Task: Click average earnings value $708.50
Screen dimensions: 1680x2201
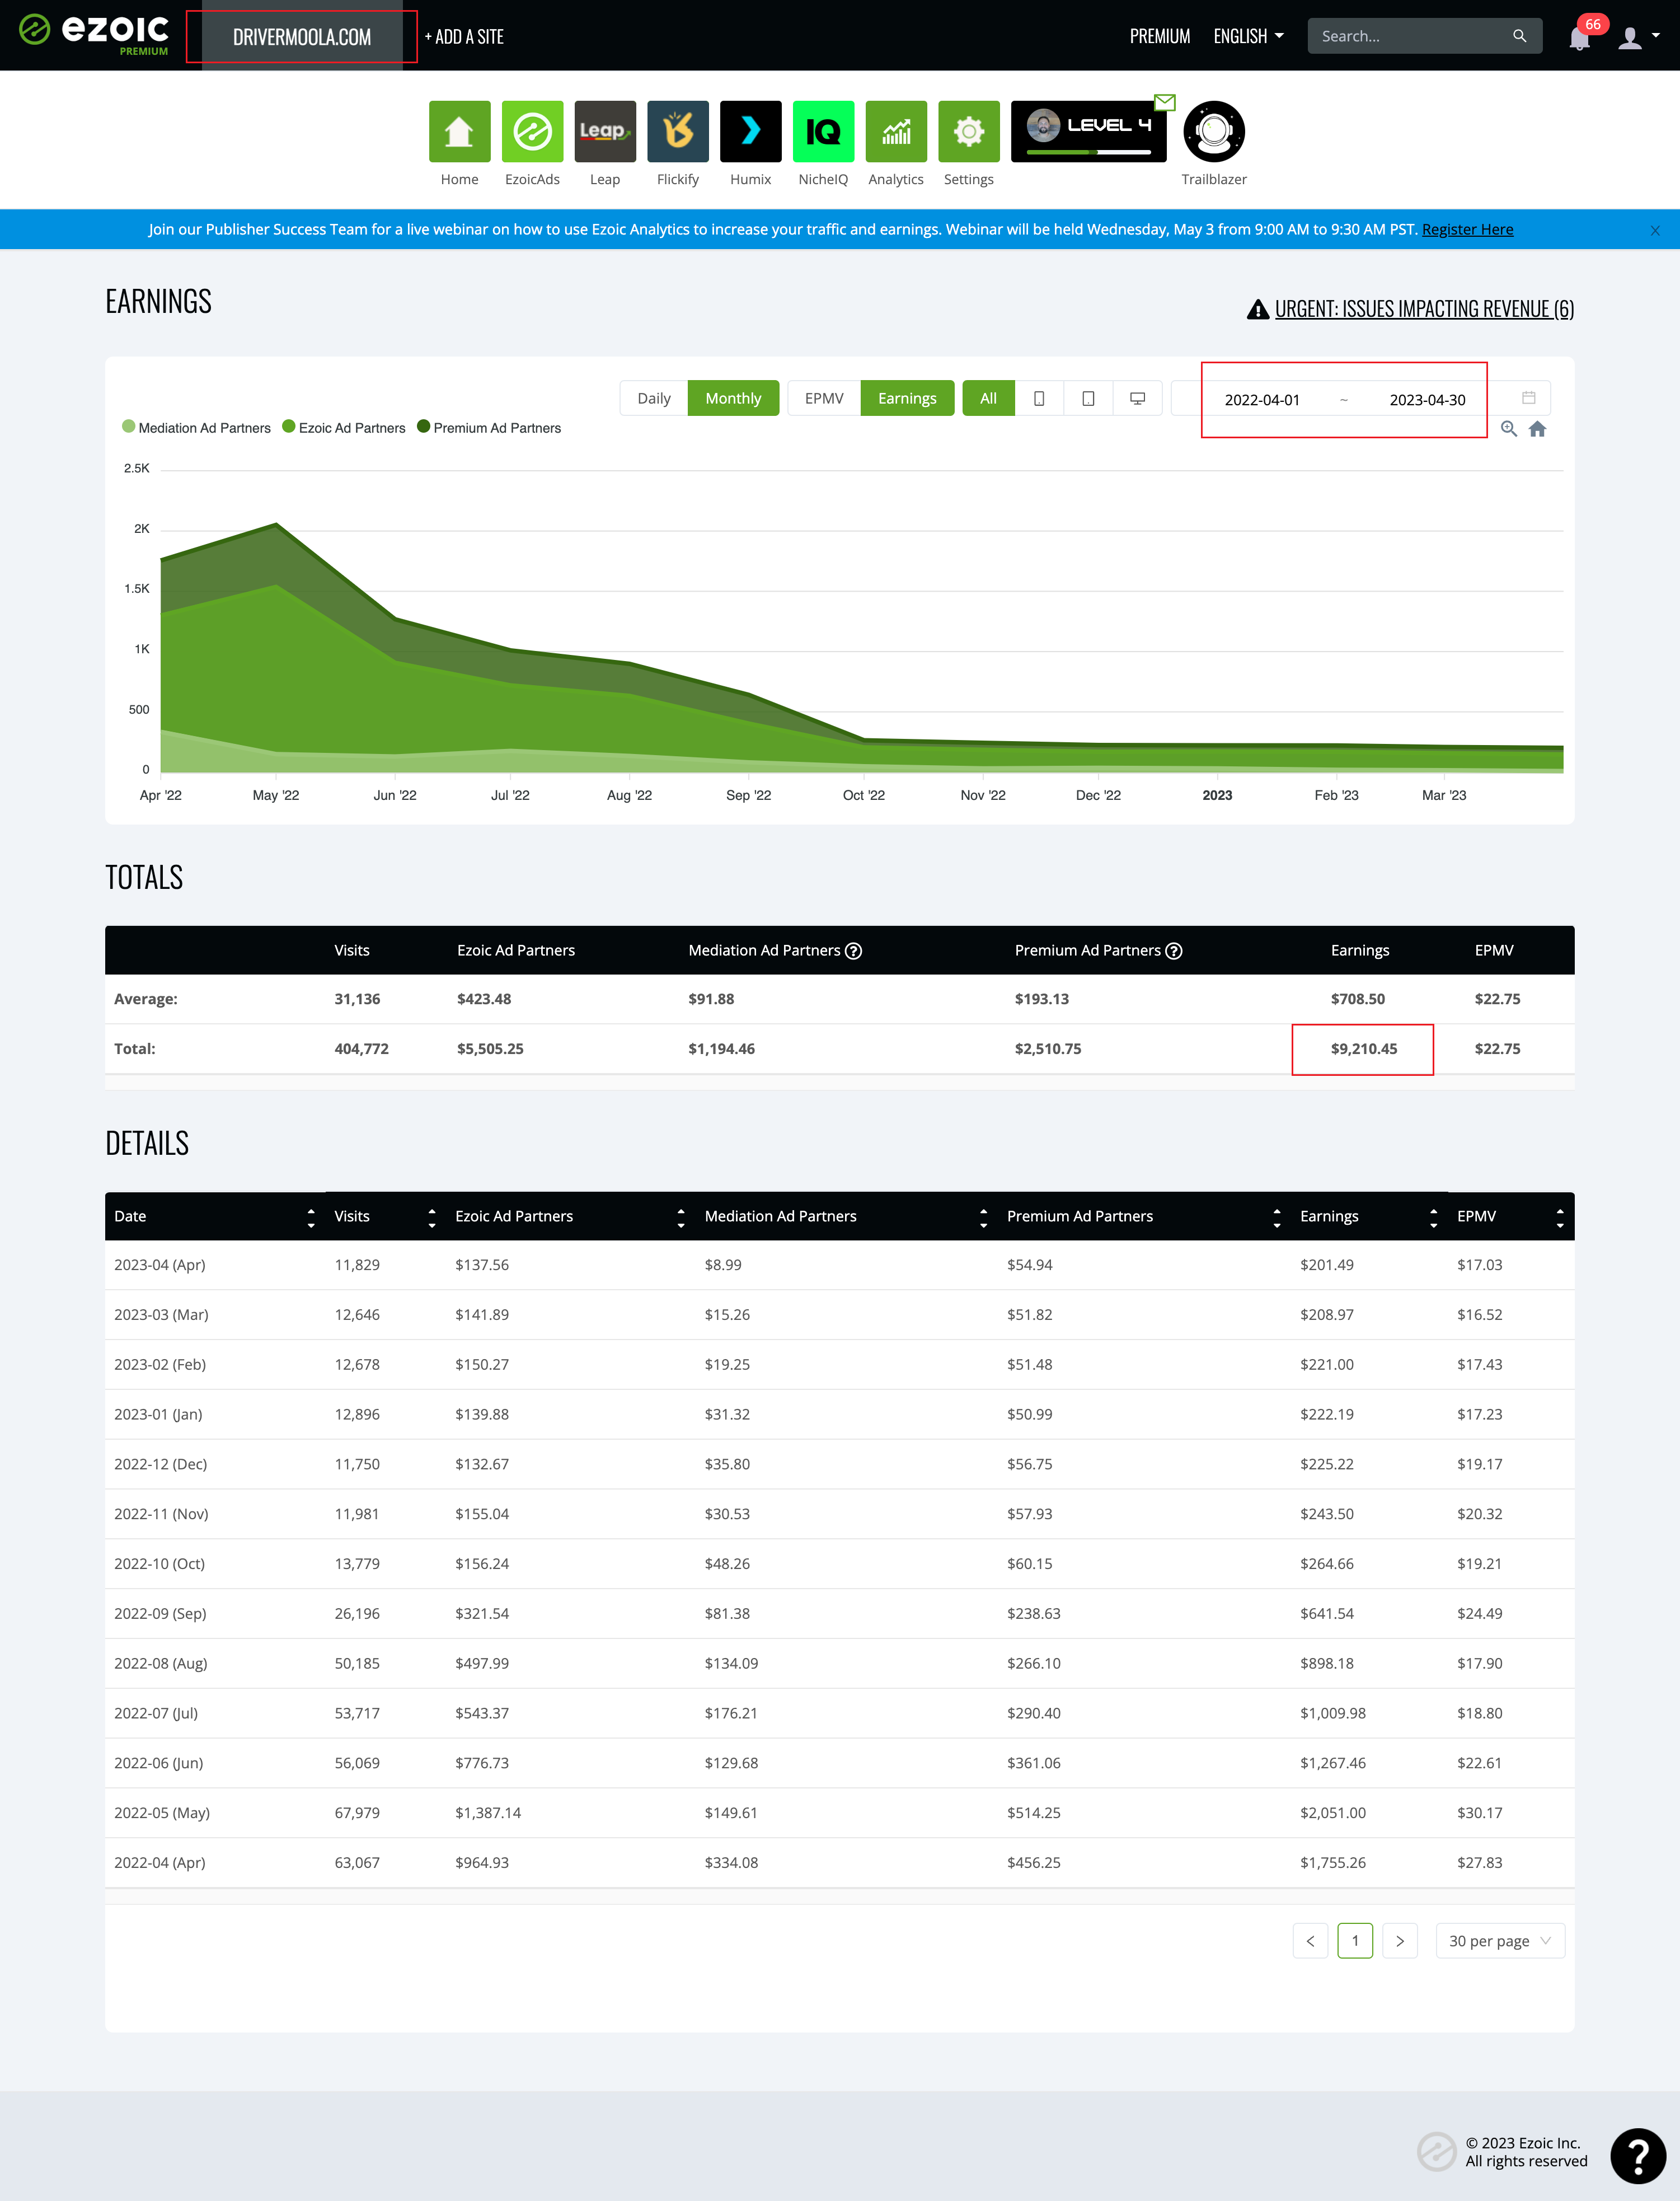Action: click(x=1358, y=999)
